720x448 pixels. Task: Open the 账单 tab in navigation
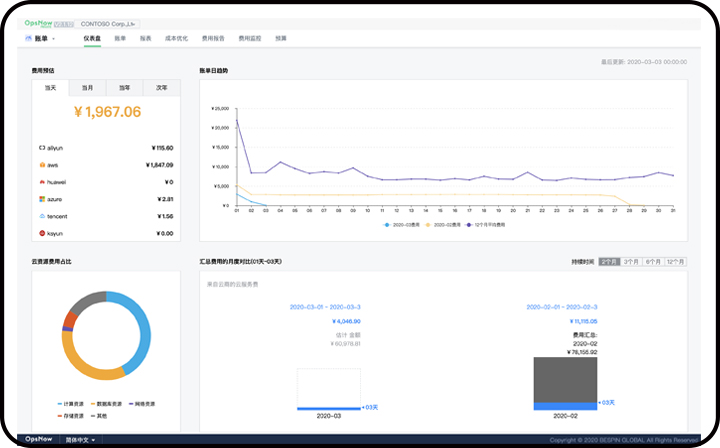click(x=120, y=39)
